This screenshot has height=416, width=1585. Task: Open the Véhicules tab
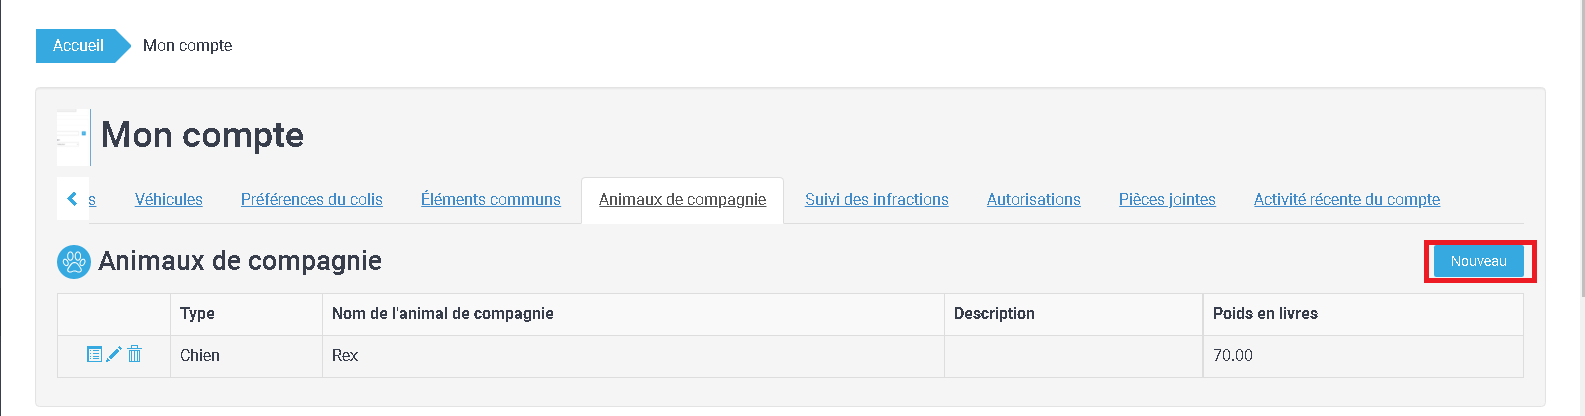point(169,199)
